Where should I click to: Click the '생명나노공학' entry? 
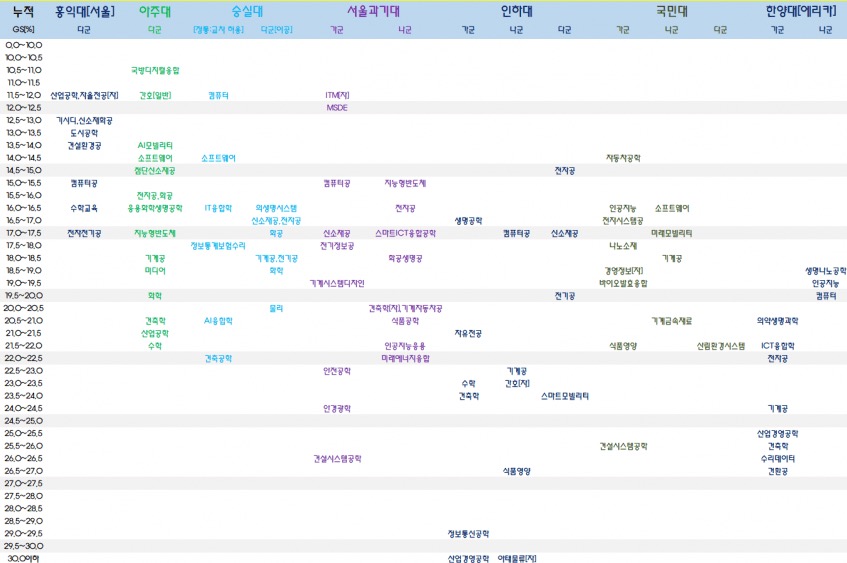(x=825, y=271)
